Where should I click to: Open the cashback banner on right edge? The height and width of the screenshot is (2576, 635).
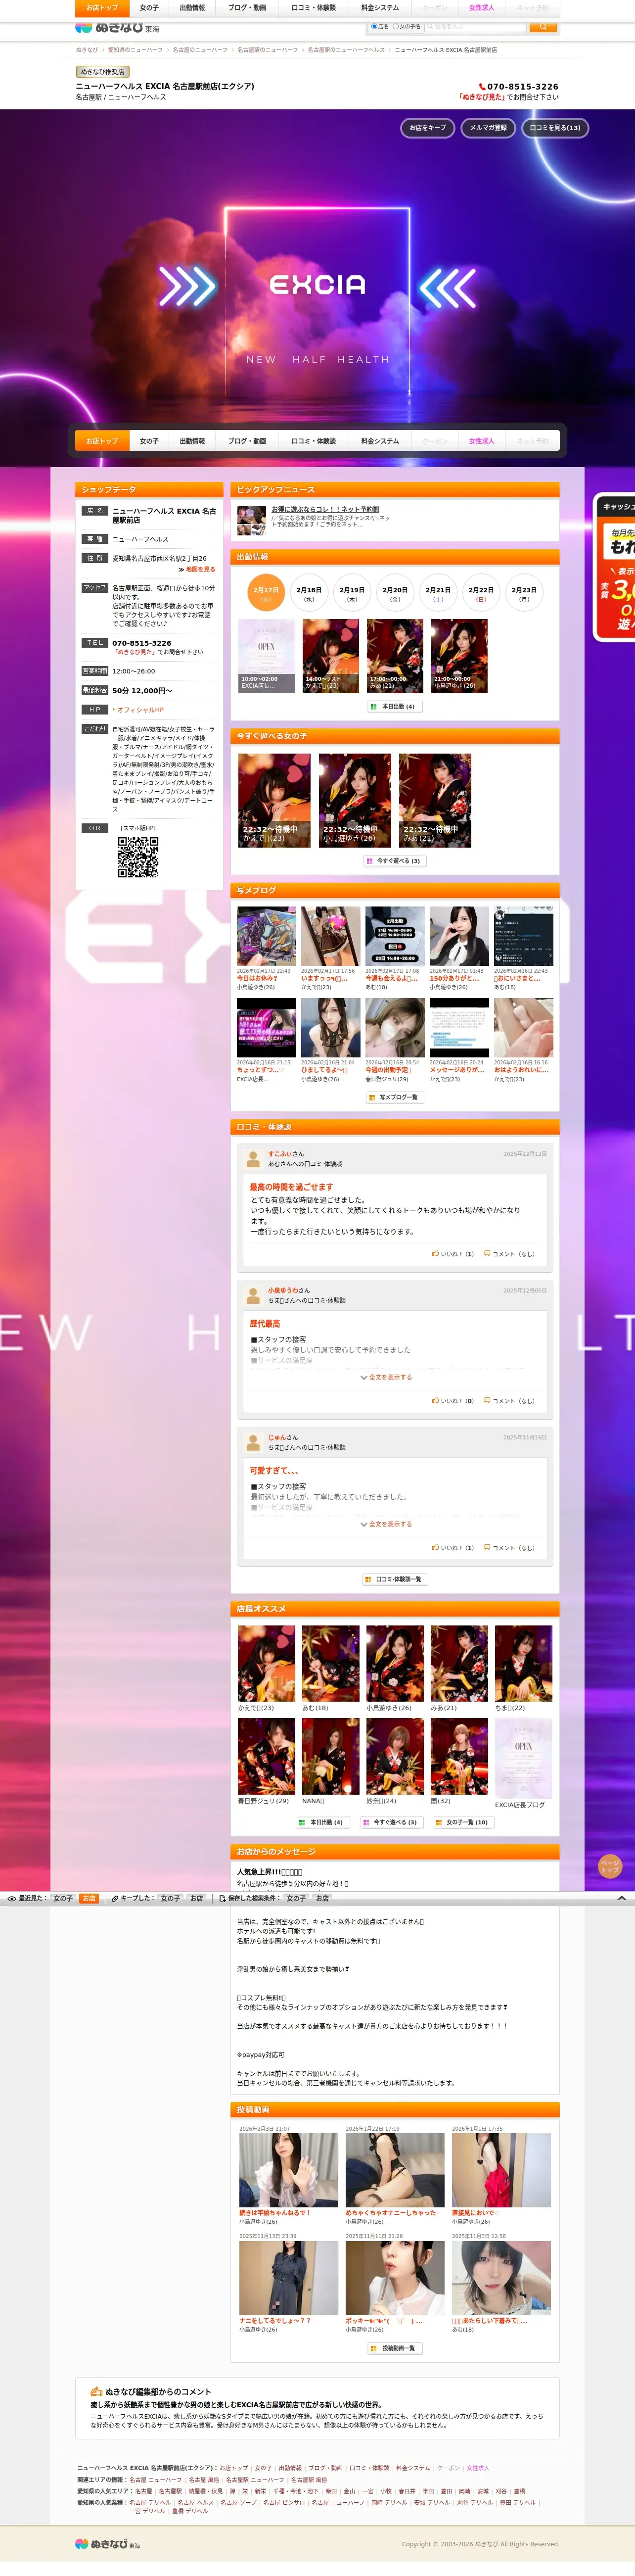pos(614,566)
